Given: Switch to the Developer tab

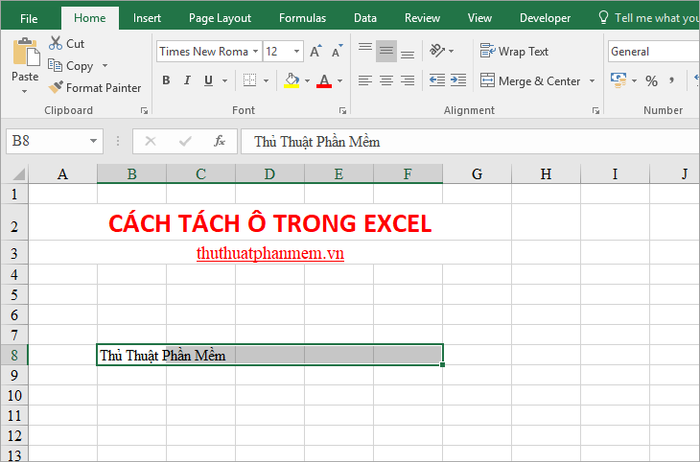Looking at the screenshot, I should click(545, 18).
